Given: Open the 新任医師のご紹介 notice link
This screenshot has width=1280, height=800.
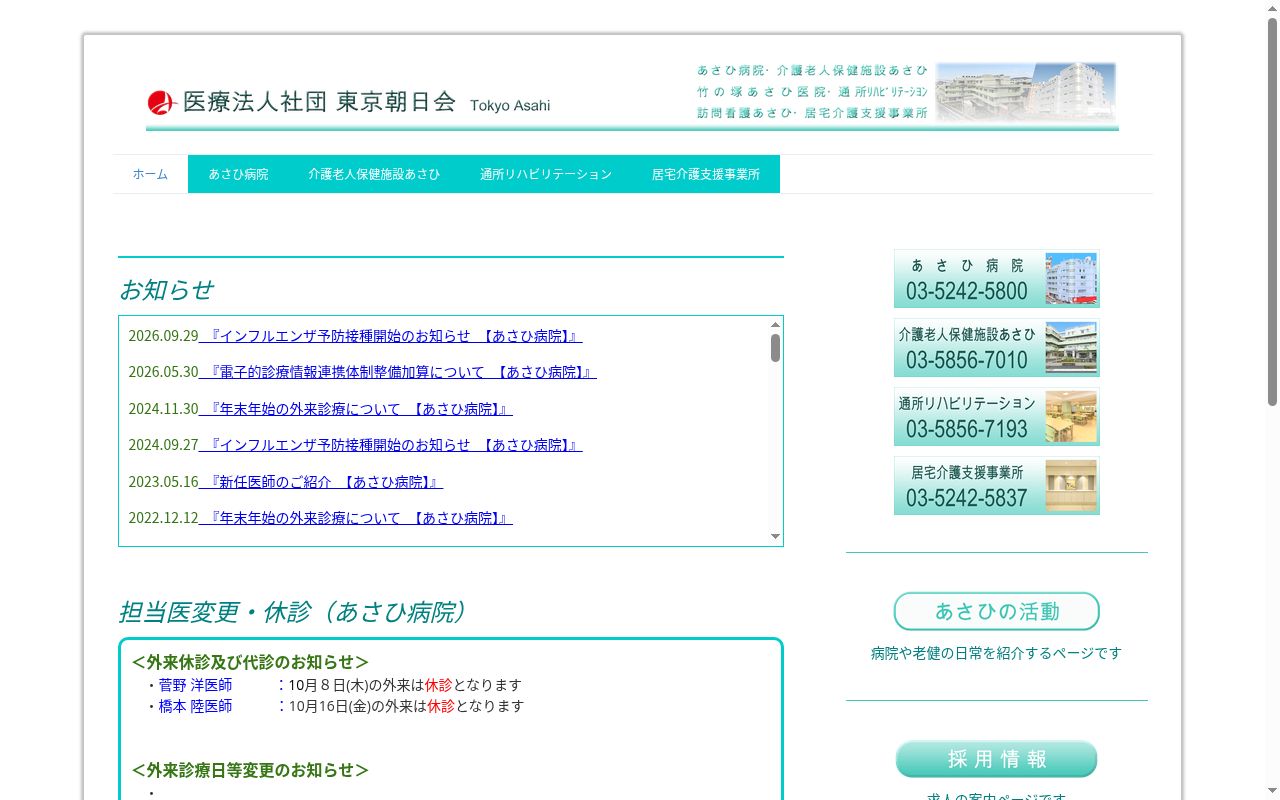Looking at the screenshot, I should pyautogui.click(x=320, y=482).
